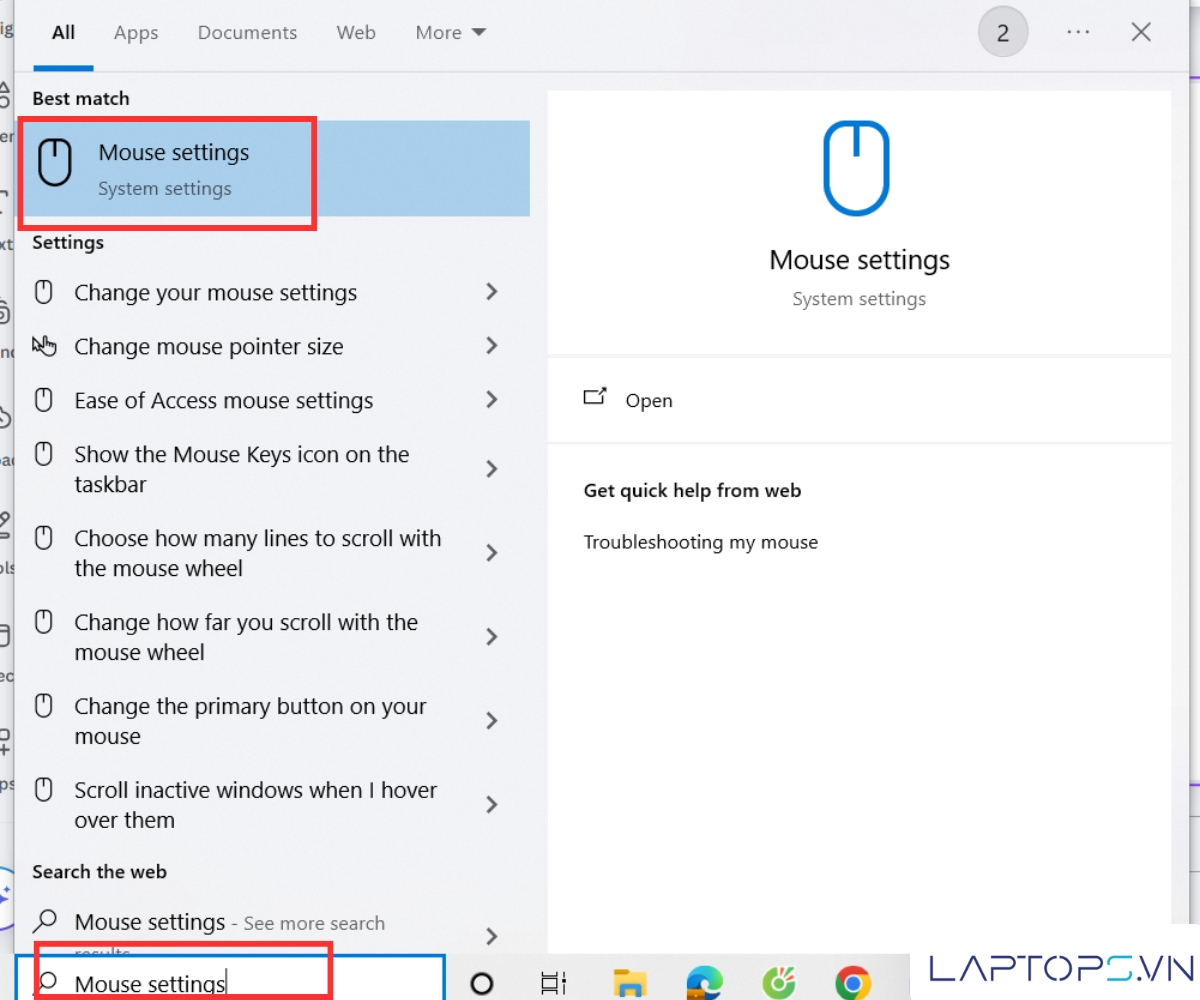Launch Google Chrome from taskbar
The image size is (1200, 1000).
(853, 983)
